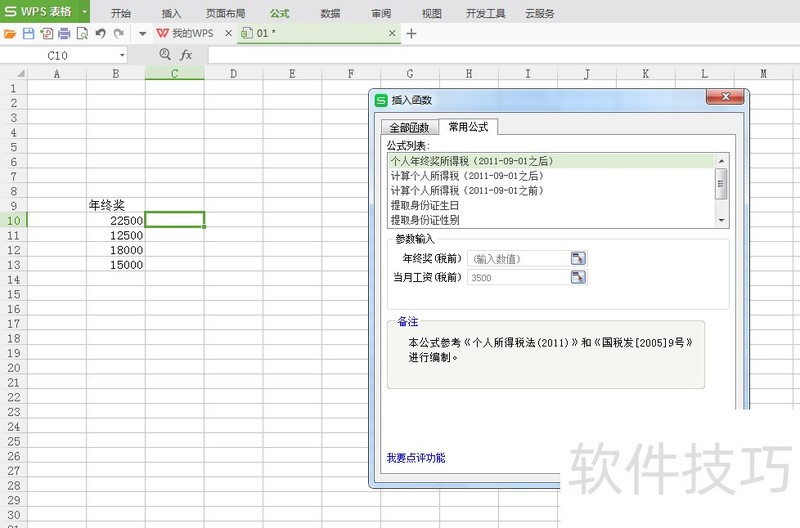Click the Undo arrow icon
The image size is (800, 528).
tap(100, 34)
